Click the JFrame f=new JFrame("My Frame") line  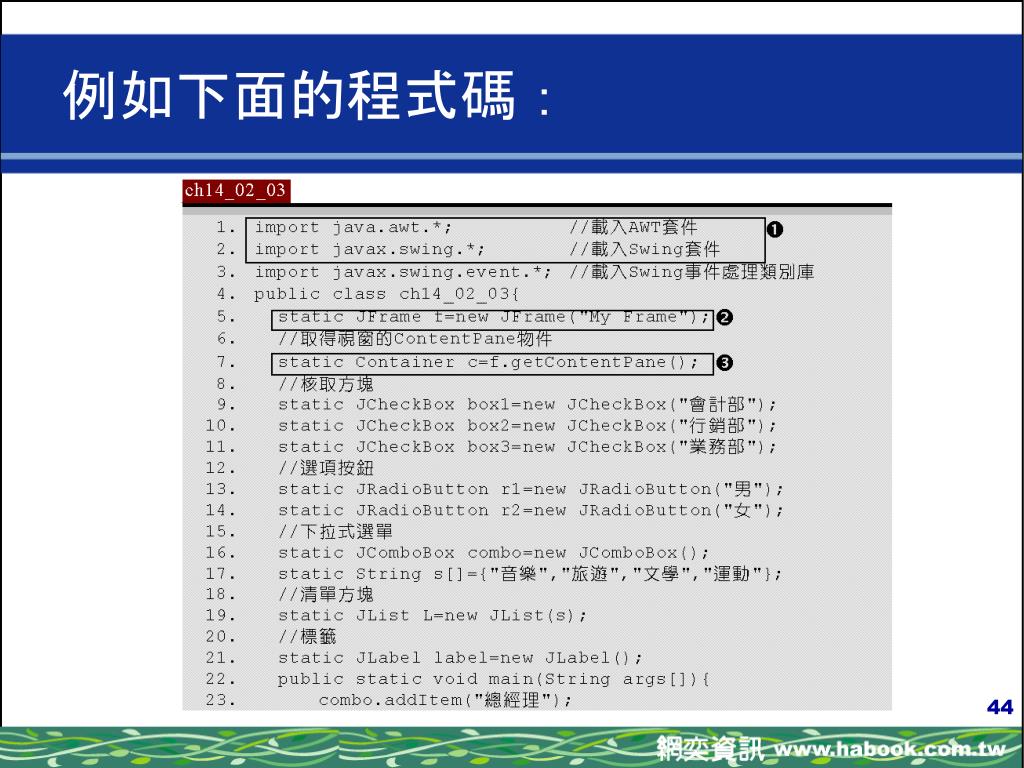point(493,317)
